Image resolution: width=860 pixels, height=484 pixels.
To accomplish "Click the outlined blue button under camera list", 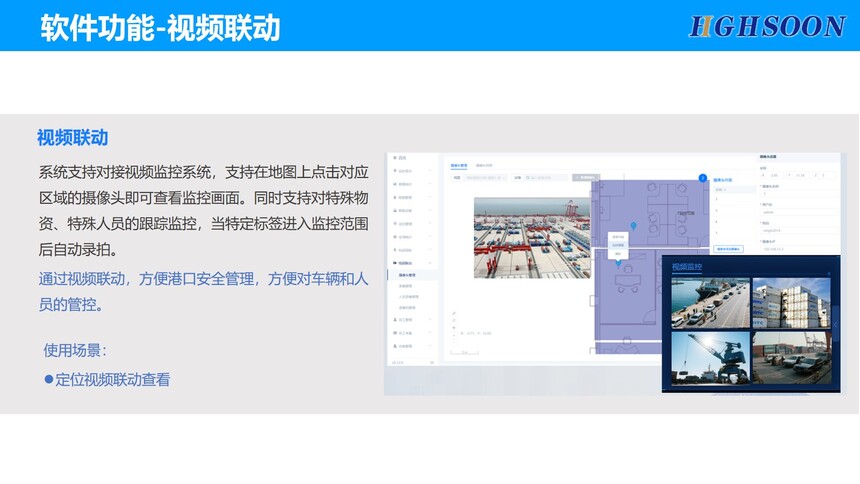I will click(728, 249).
